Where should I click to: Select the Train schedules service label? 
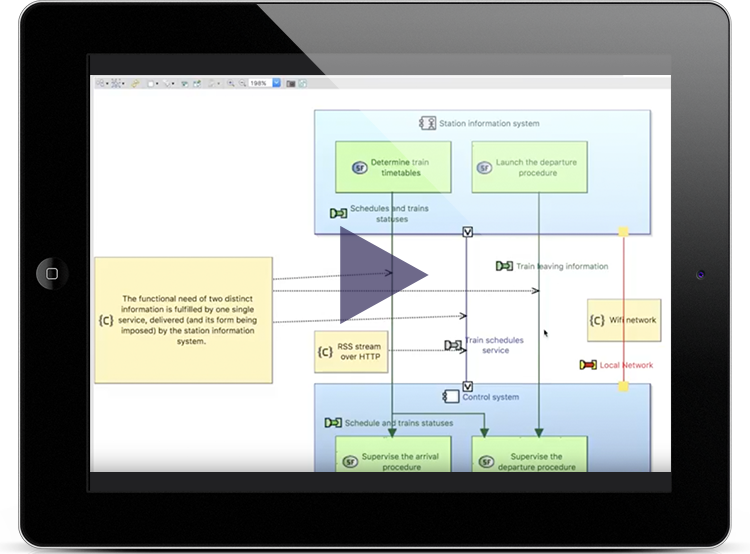[x=488, y=345]
